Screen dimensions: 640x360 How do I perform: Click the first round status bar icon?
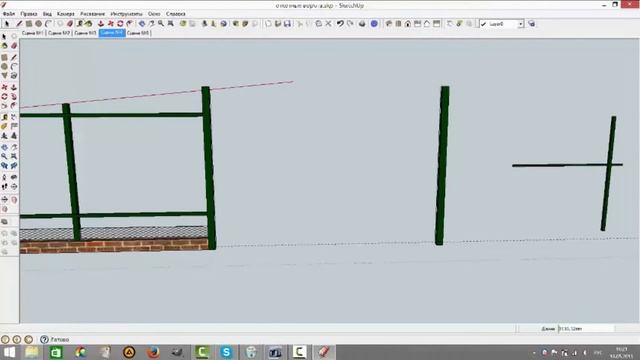[x=5, y=339]
